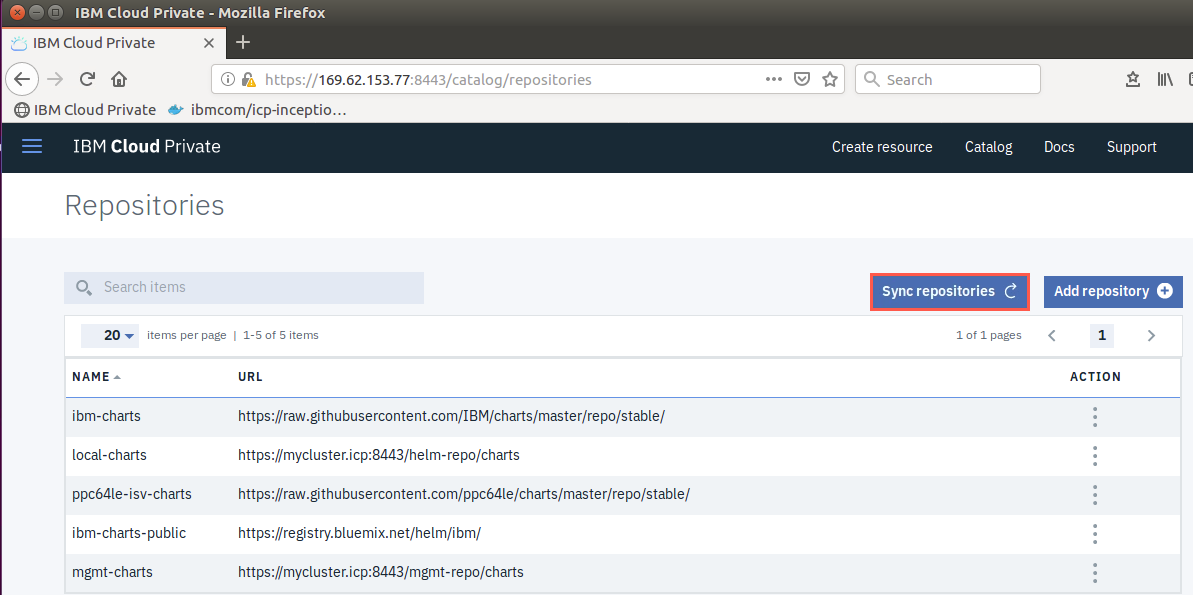Screen dimensions: 1193x595
Task: Click the mycluster.icp helm-repo charts URL
Action: click(379, 455)
